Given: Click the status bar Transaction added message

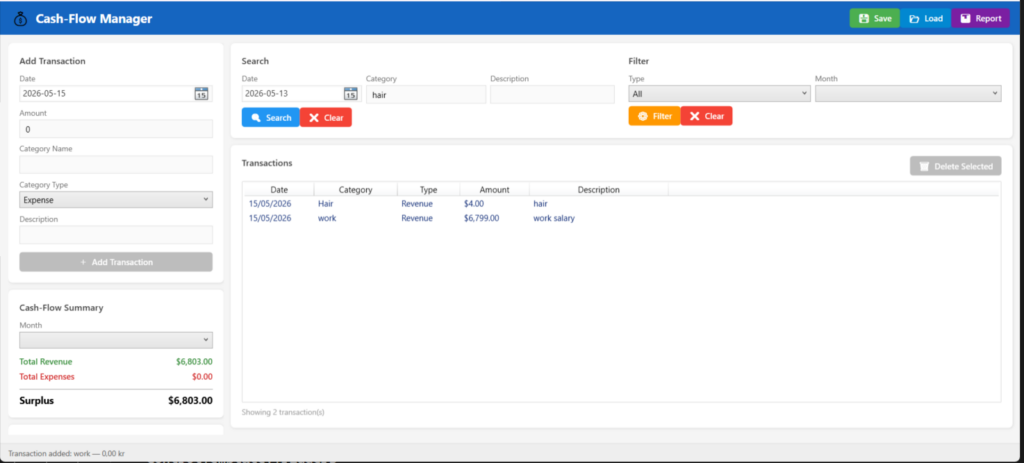Looking at the screenshot, I should pos(67,453).
